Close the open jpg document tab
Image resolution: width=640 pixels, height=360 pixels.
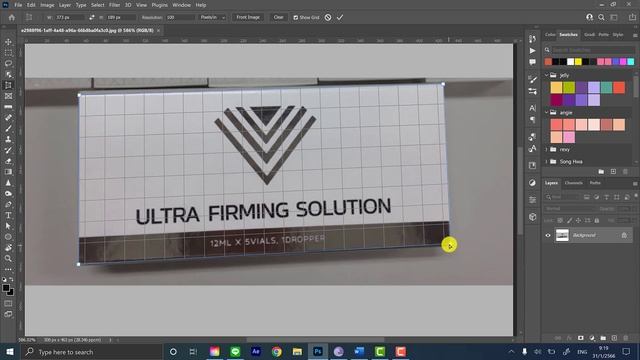158,30
